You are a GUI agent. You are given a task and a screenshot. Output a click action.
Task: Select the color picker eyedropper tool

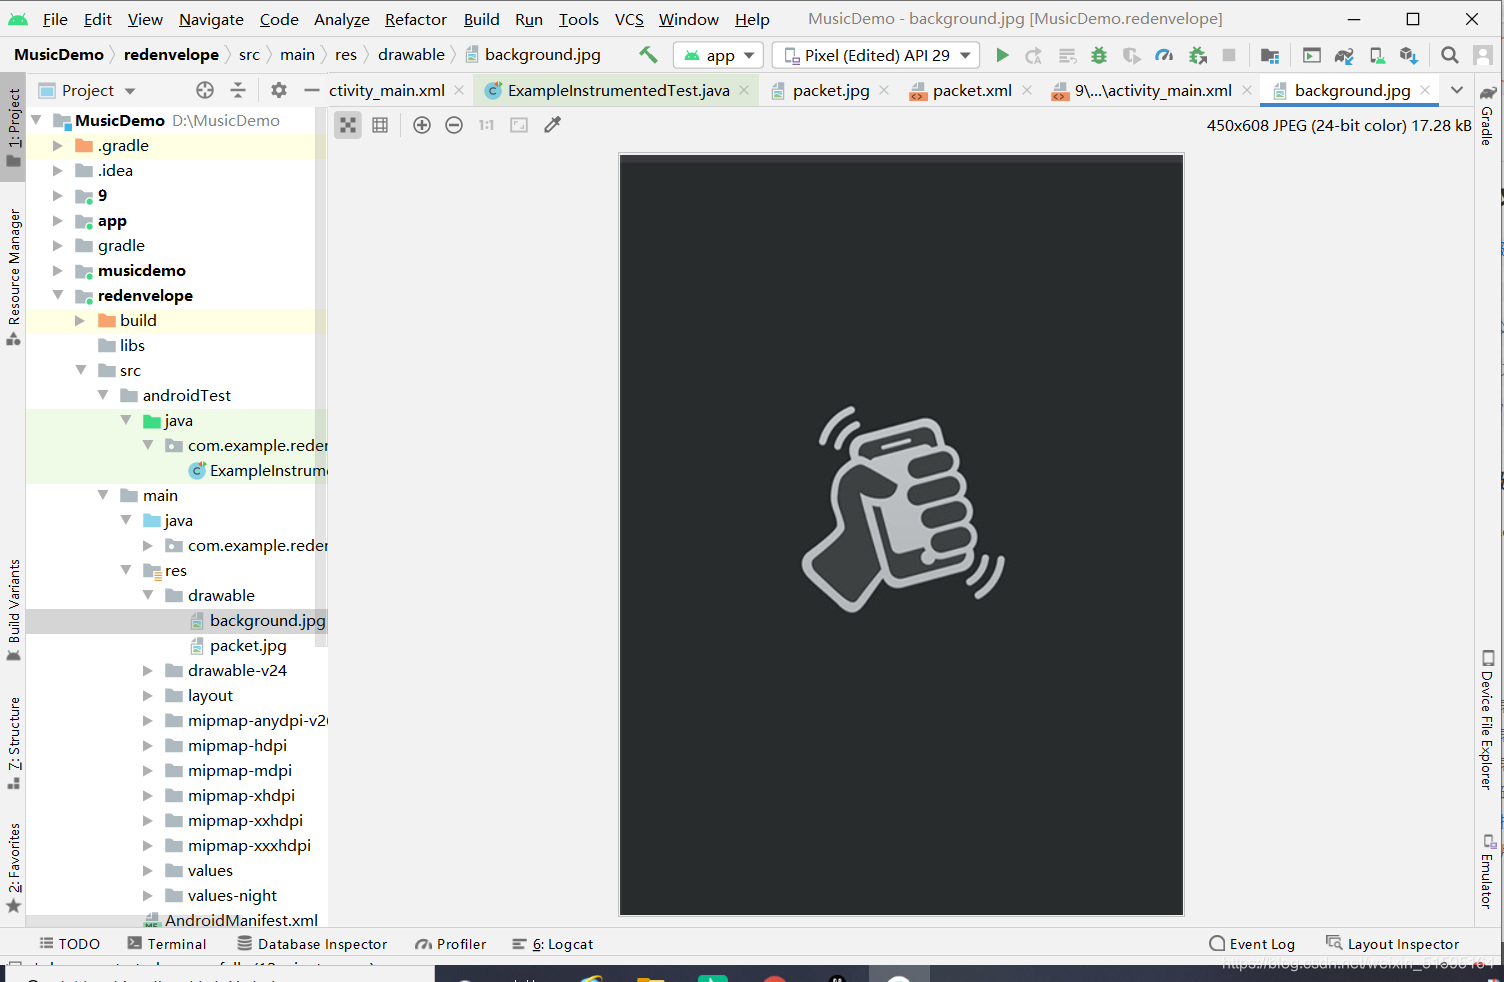(x=552, y=125)
